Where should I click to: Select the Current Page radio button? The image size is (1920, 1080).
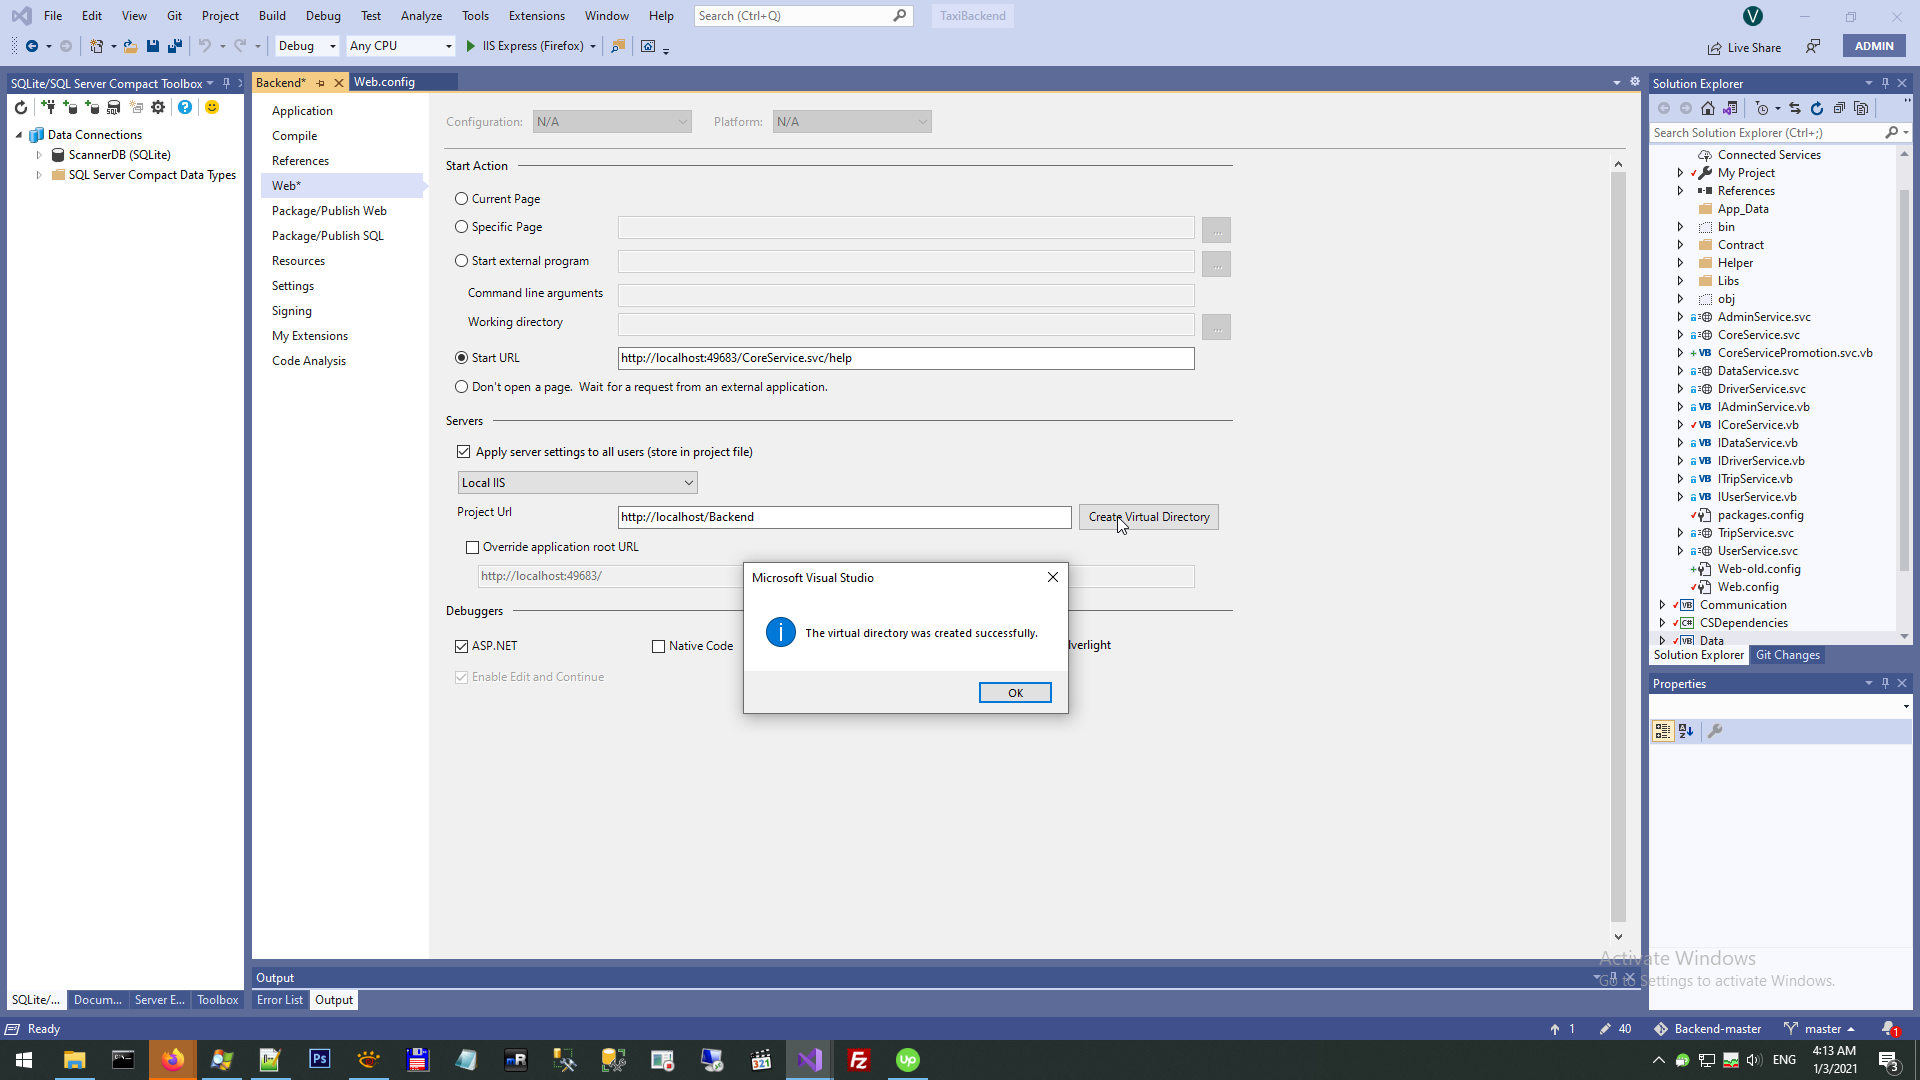(461, 199)
